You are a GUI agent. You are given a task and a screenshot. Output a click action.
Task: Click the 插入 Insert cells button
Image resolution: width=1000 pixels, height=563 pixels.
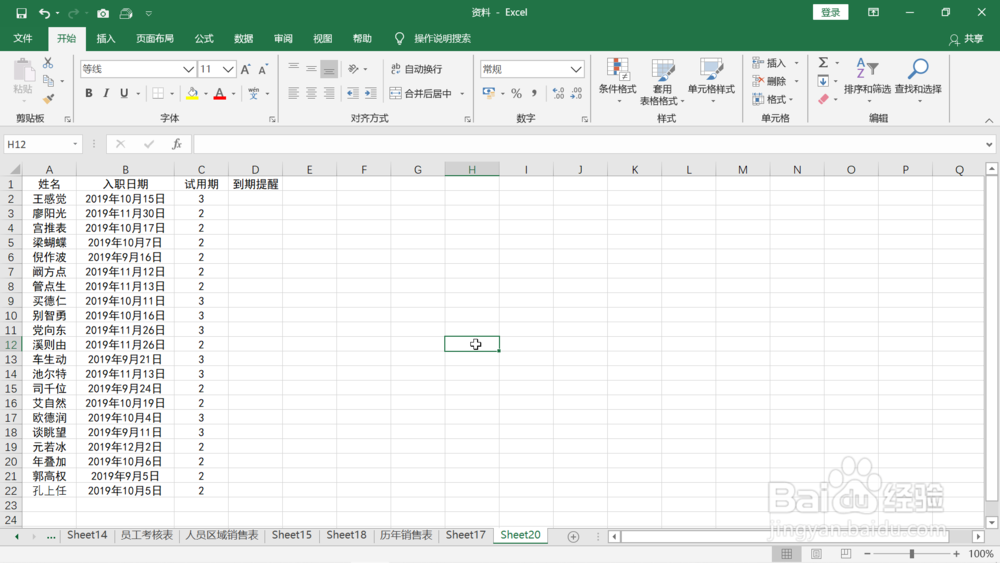[x=769, y=62]
